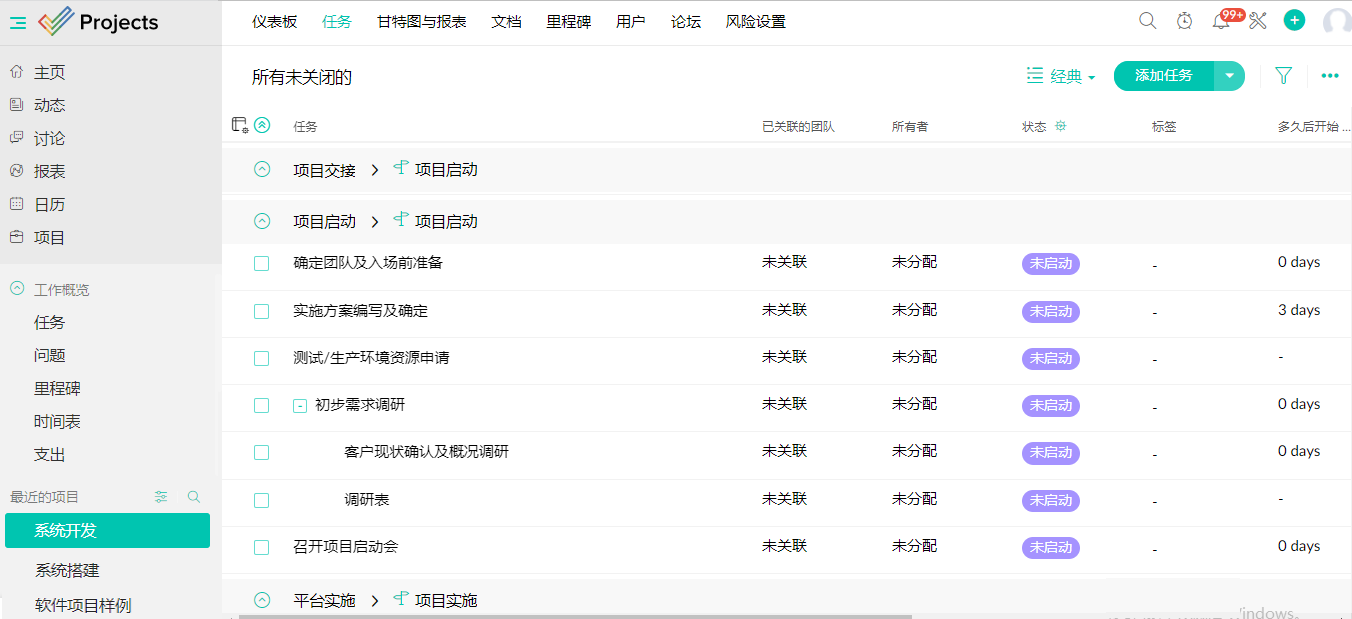The image size is (1352, 619).
Task: Collapse the 平台实施 task list group
Action: click(262, 600)
